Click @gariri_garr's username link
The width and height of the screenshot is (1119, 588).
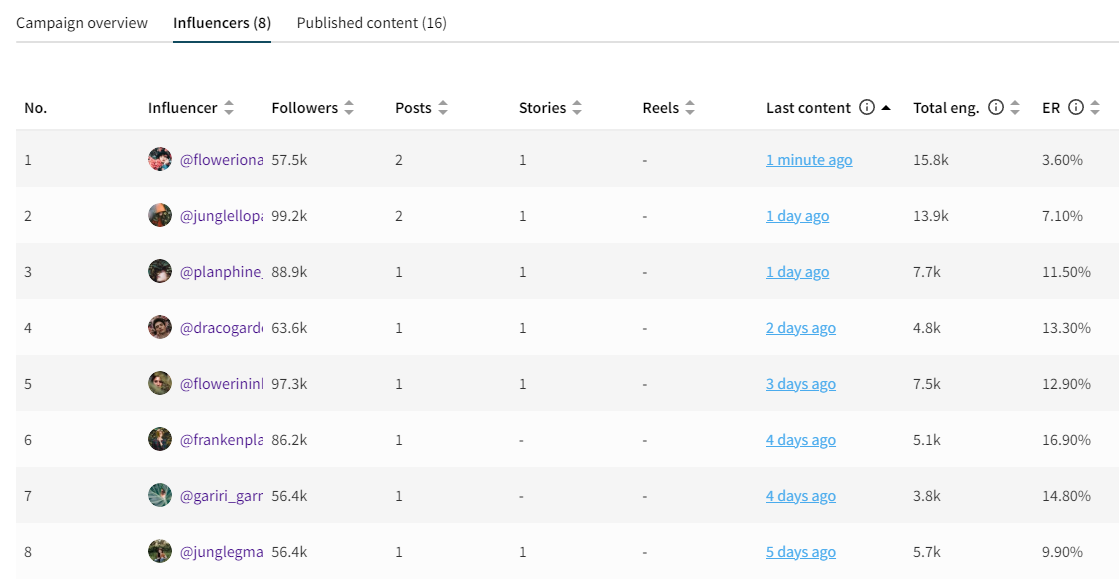click(x=224, y=495)
